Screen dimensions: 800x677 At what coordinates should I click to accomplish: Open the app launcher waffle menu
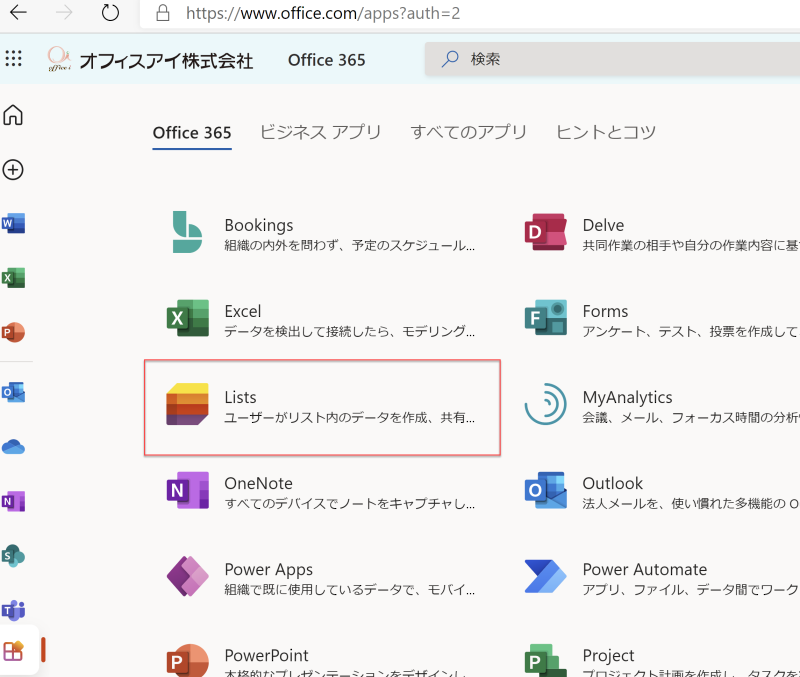pyautogui.click(x=13, y=59)
